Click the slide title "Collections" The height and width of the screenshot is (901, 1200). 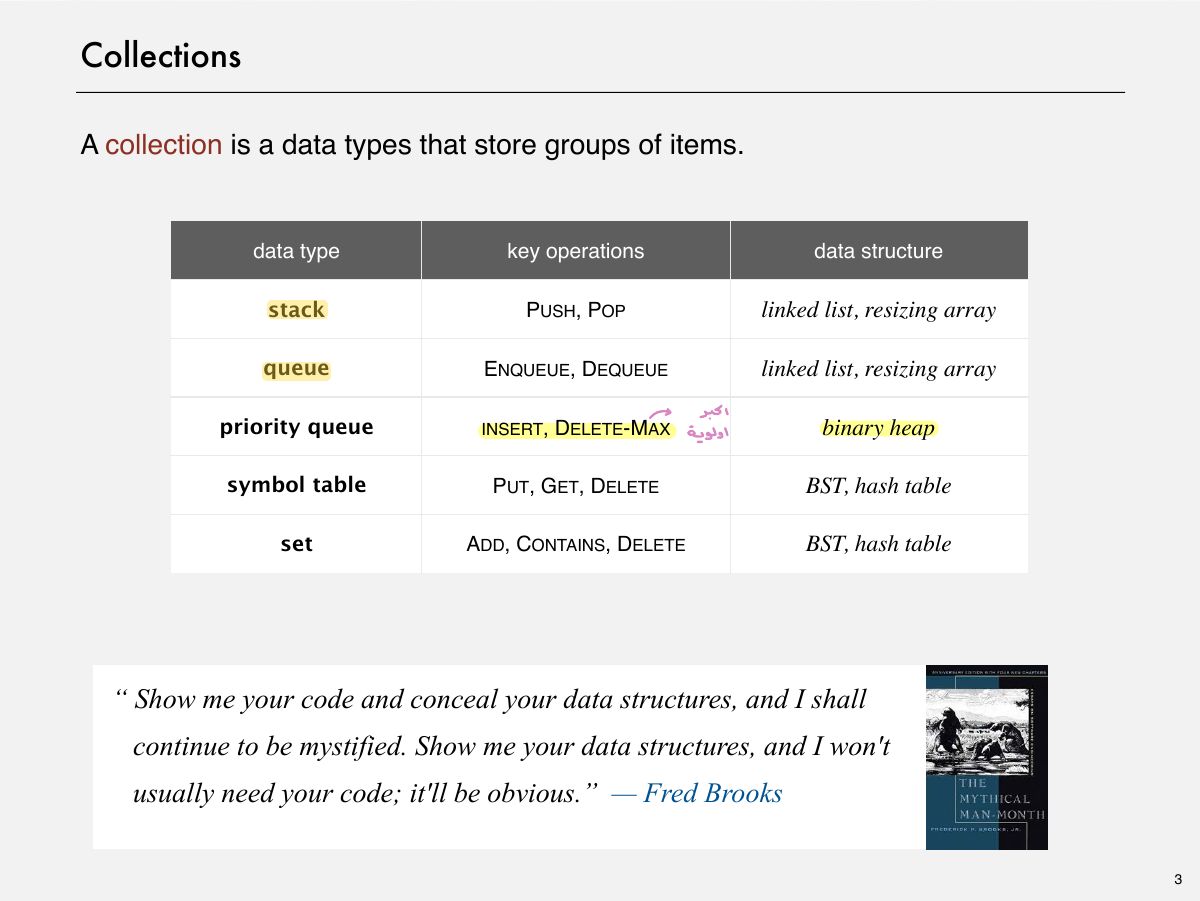161,55
